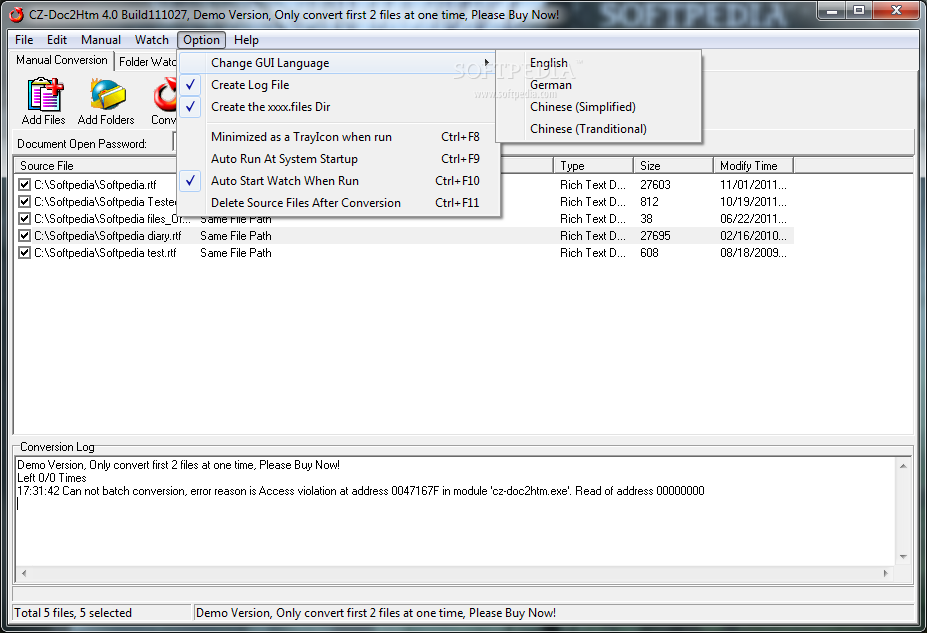Screen dimensions: 927x633
Task: Toggle the Create Log File option
Action: click(x=339, y=85)
